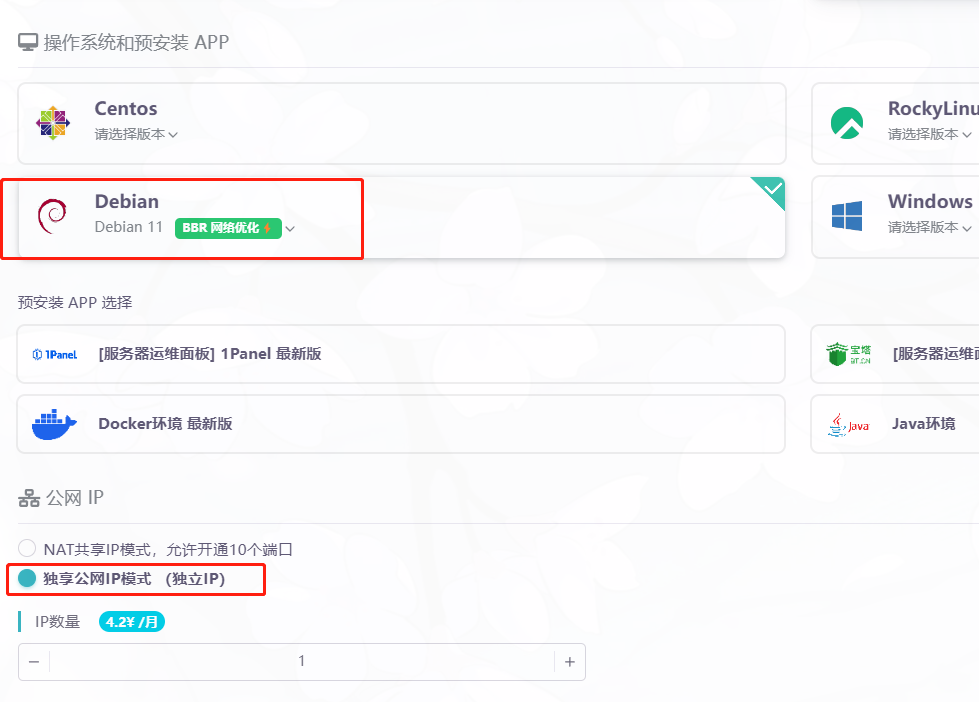
Task: Select the RockyLinux icon
Action: (x=845, y=122)
